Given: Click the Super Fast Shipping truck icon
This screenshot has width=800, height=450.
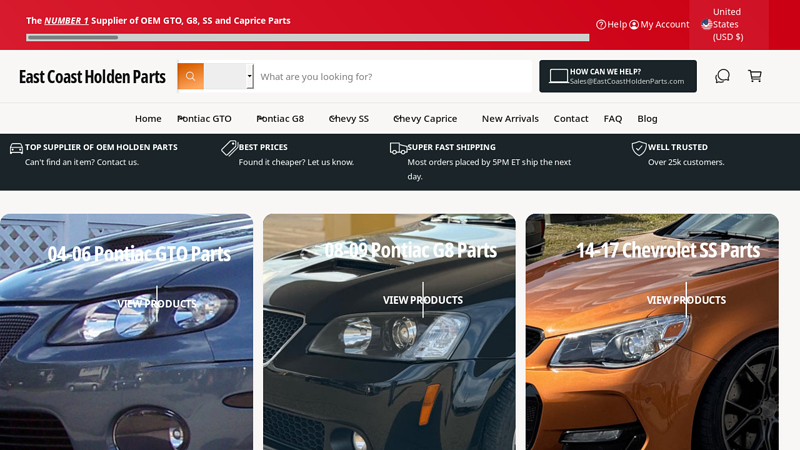Looking at the screenshot, I should 398,148.
